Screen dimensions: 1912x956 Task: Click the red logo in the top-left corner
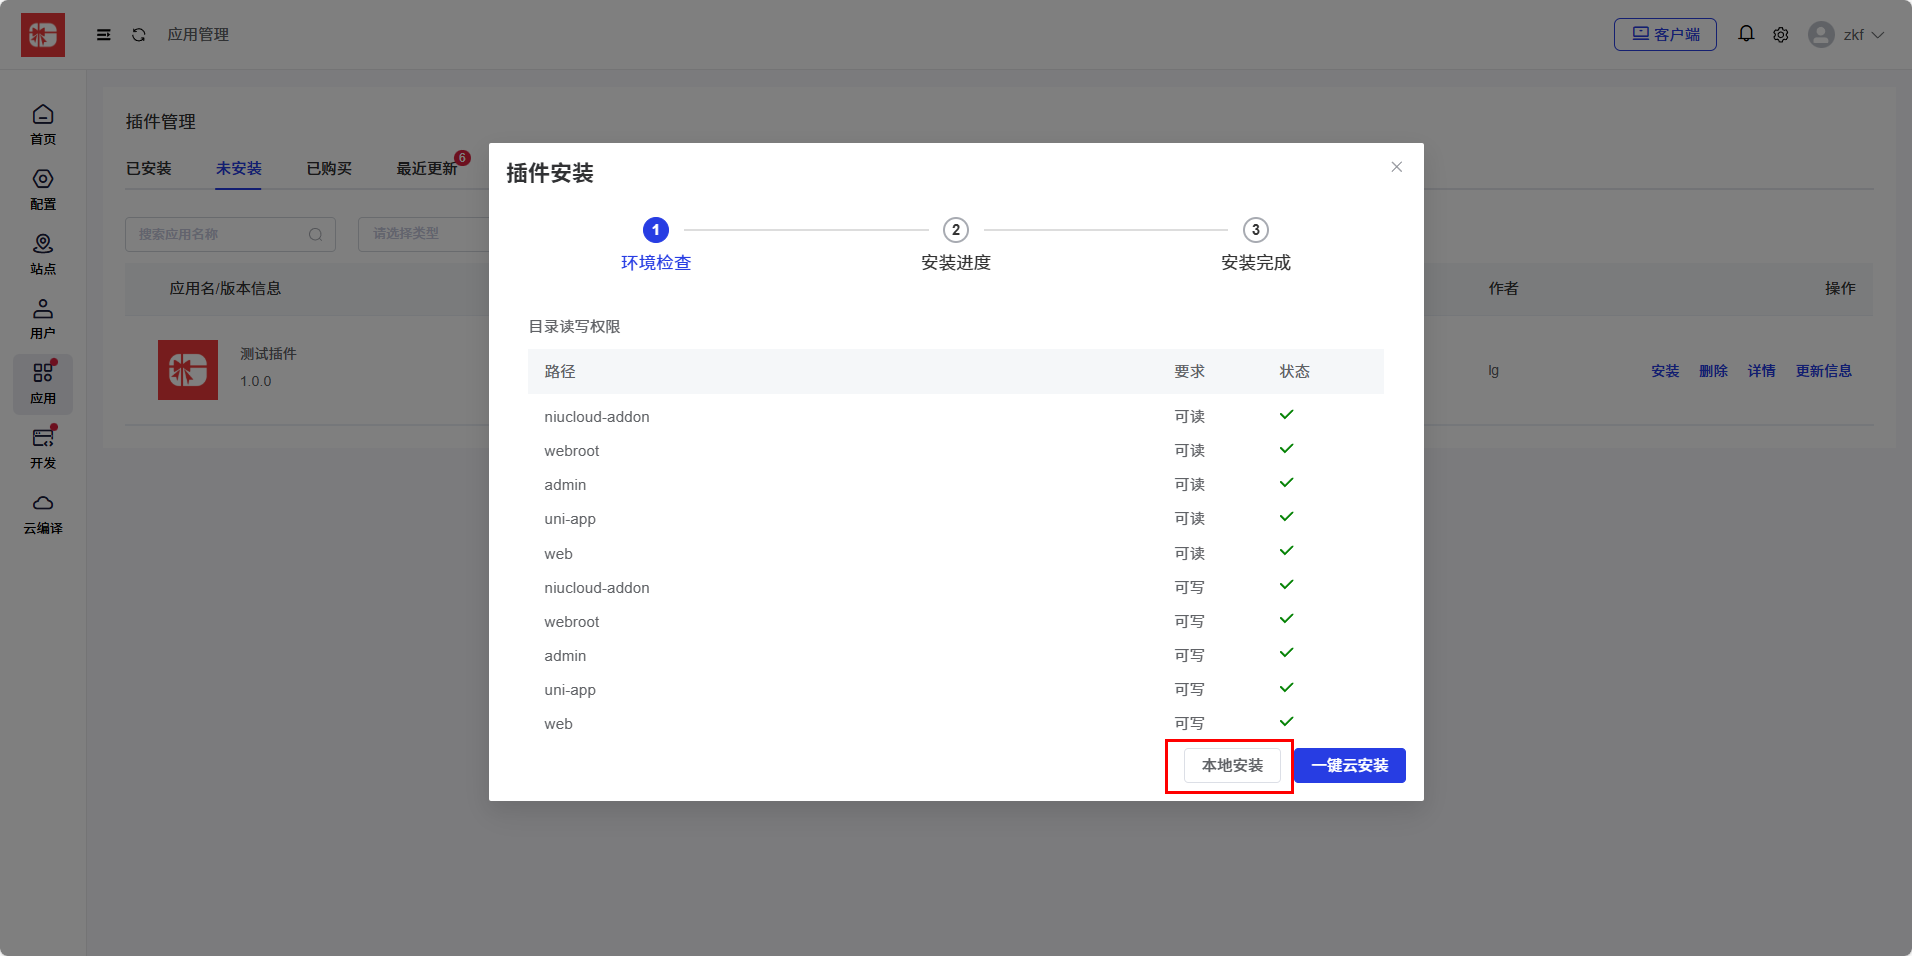(x=43, y=35)
